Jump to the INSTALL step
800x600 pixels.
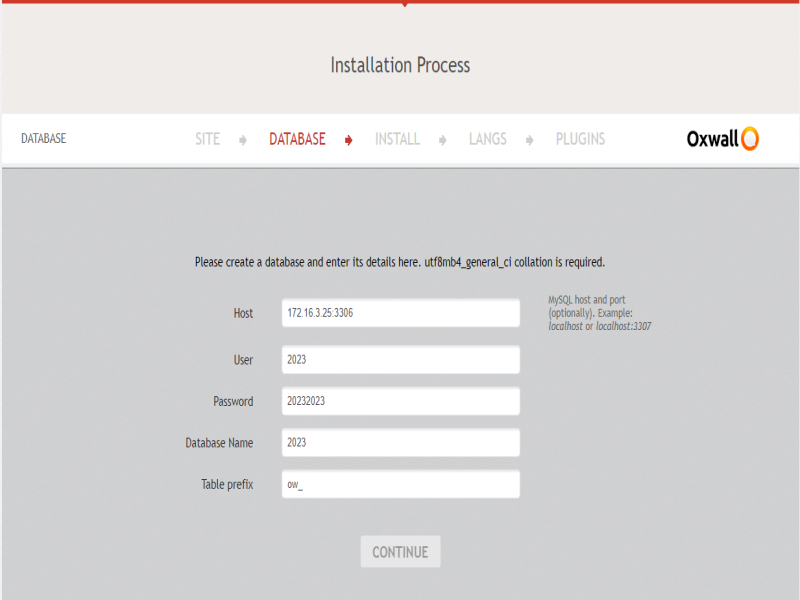tap(397, 139)
